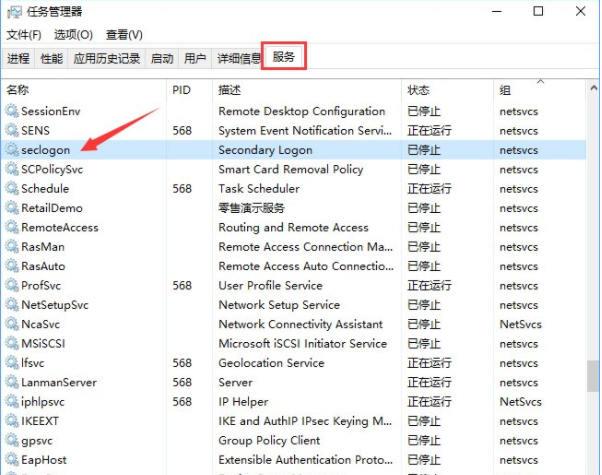Click the gear icon beside RasMan
Screen dimensions: 602x475
click(x=12, y=247)
